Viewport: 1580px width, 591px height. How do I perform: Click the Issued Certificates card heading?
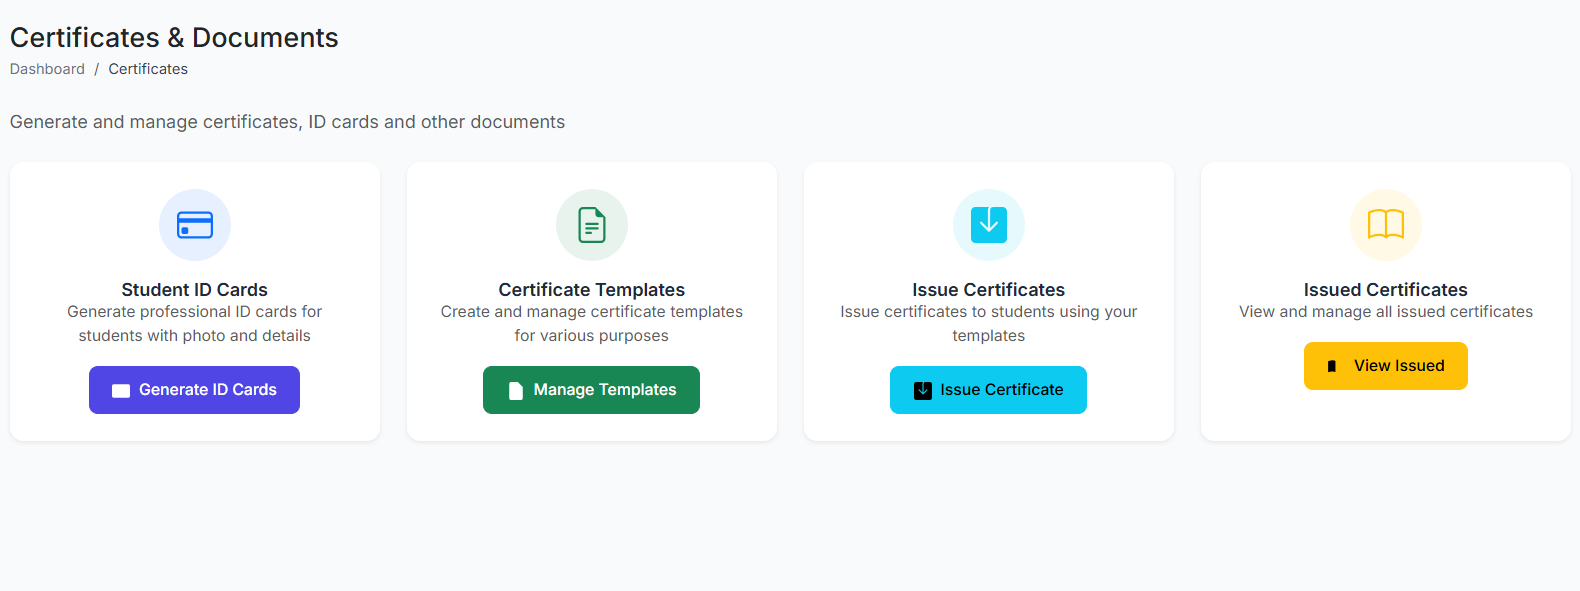tap(1385, 290)
